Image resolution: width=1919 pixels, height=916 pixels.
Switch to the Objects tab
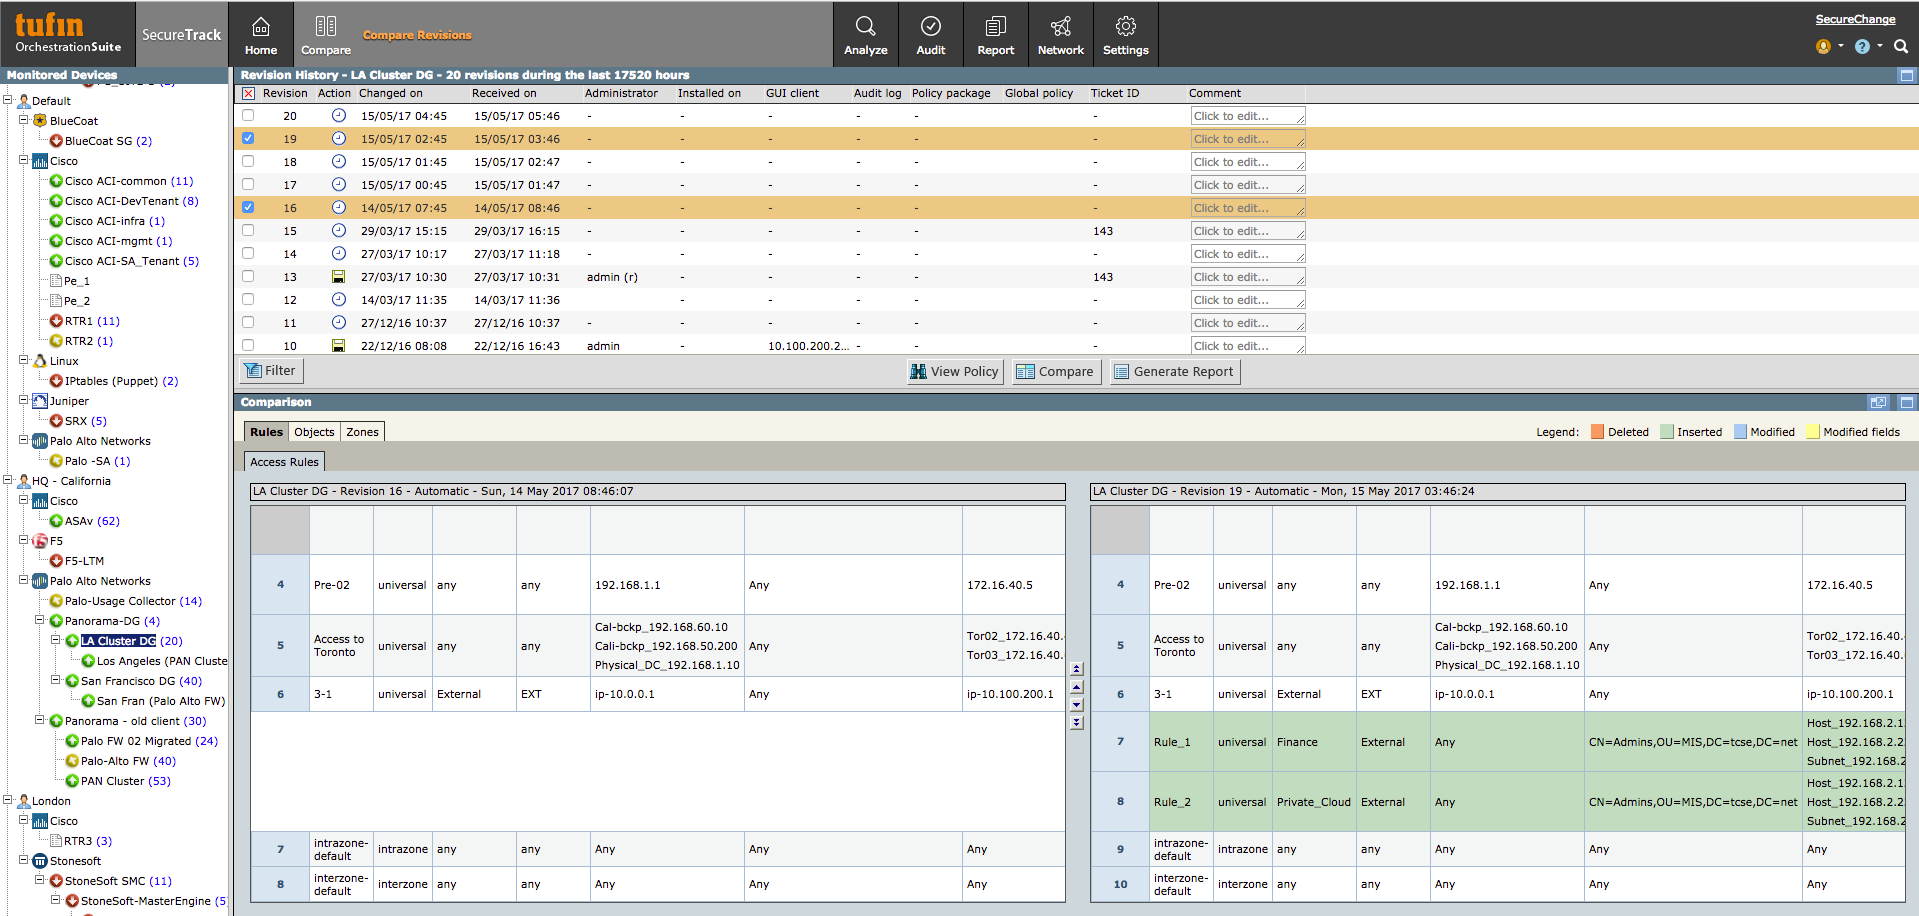314,432
